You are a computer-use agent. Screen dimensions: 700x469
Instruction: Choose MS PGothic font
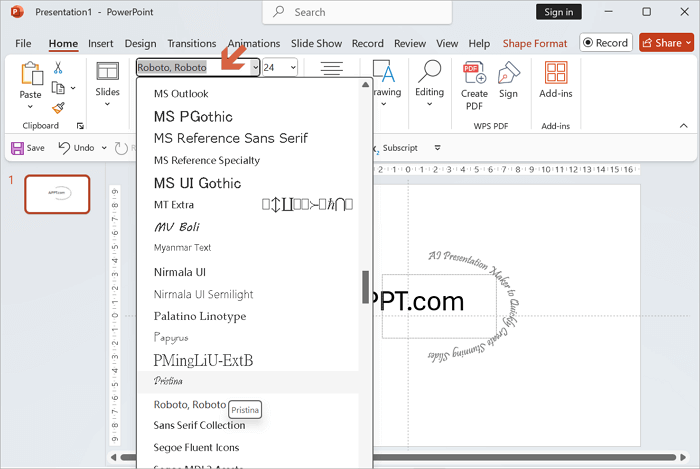point(248,116)
